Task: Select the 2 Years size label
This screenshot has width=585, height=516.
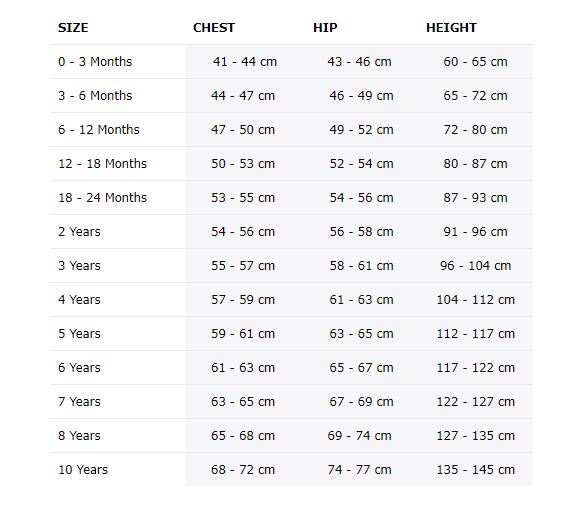Action: pyautogui.click(x=79, y=232)
